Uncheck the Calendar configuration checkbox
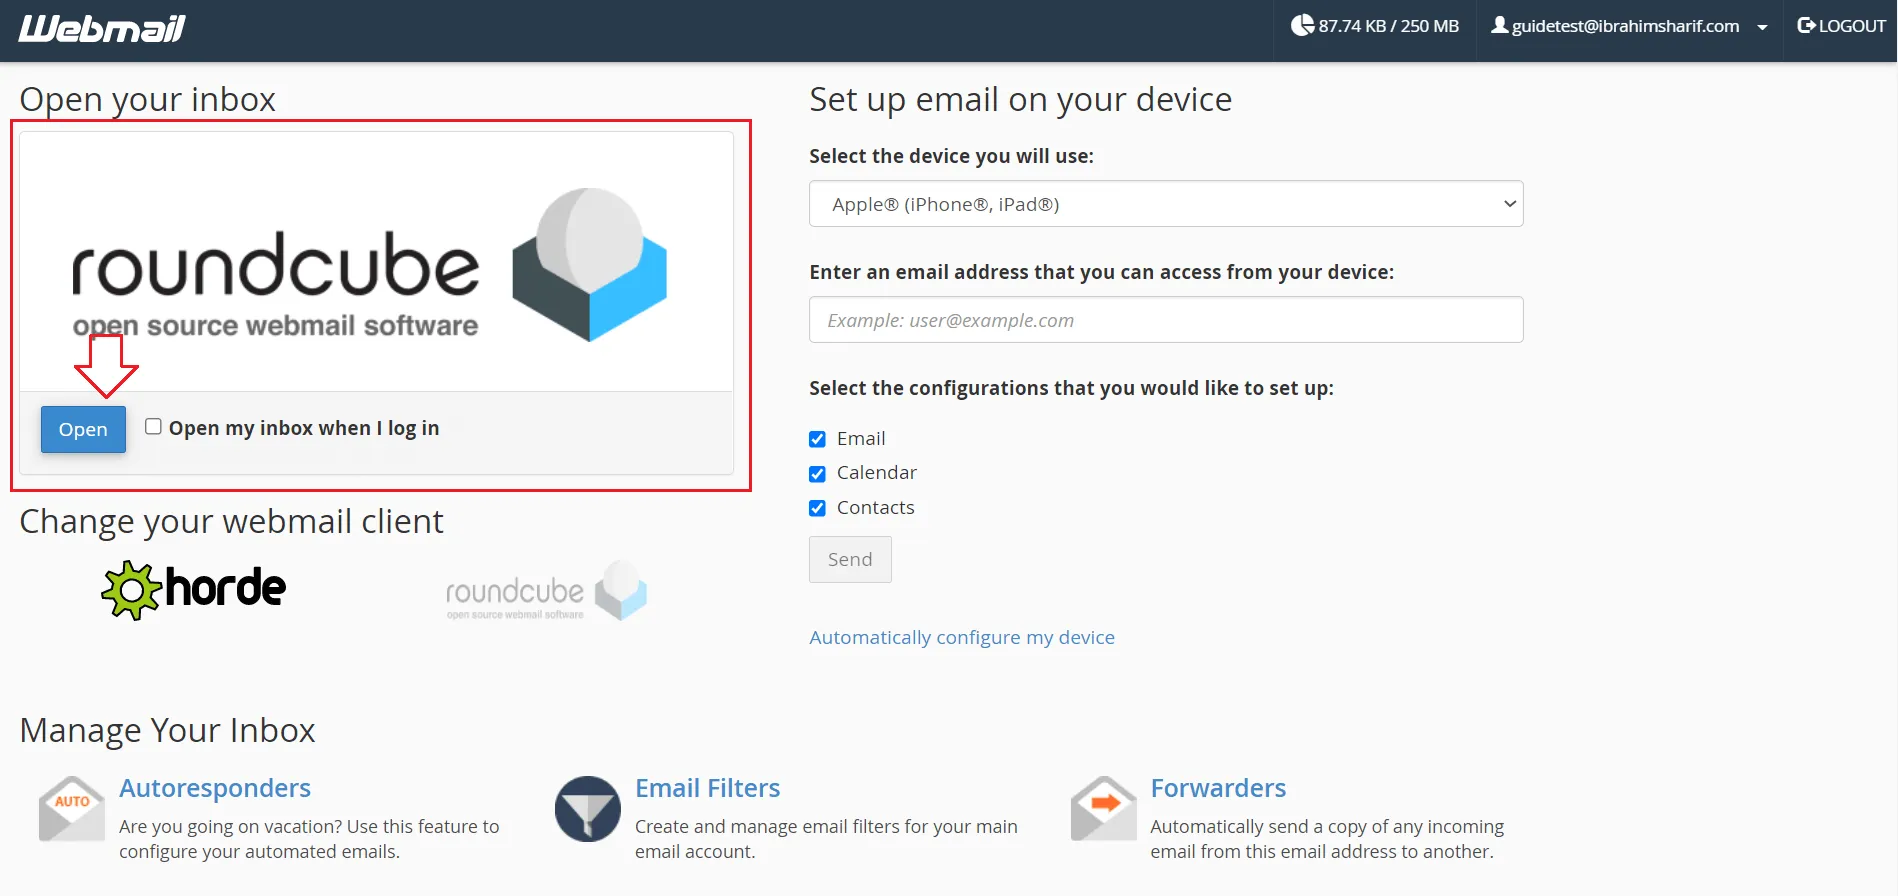1898x896 pixels. coord(817,473)
